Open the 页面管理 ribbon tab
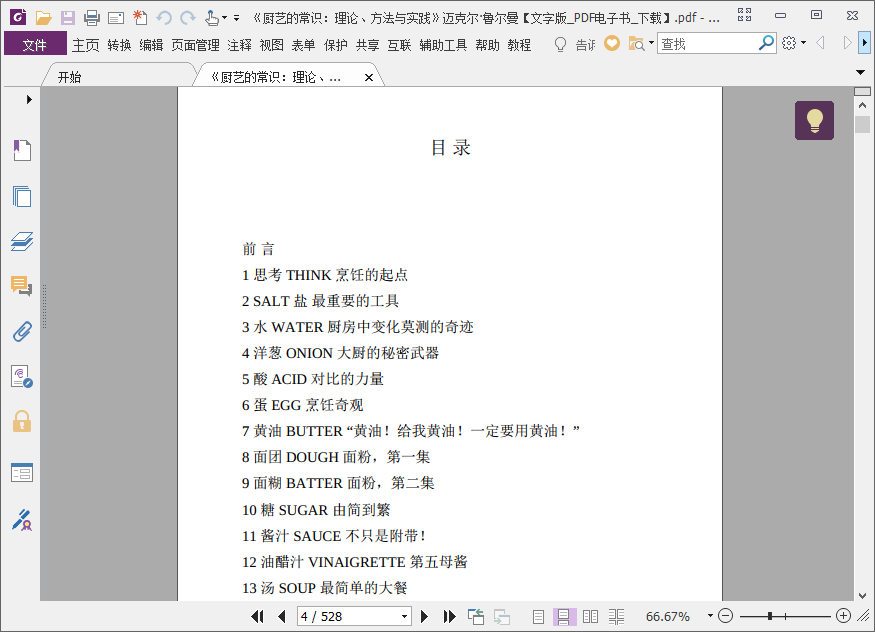Image resolution: width=875 pixels, height=632 pixels. (195, 45)
